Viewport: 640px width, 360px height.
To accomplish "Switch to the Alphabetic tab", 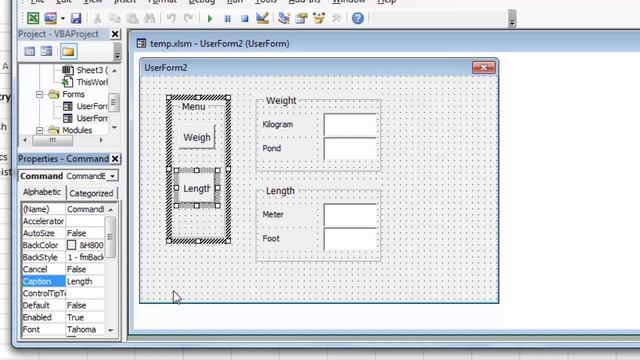I will coord(42,192).
